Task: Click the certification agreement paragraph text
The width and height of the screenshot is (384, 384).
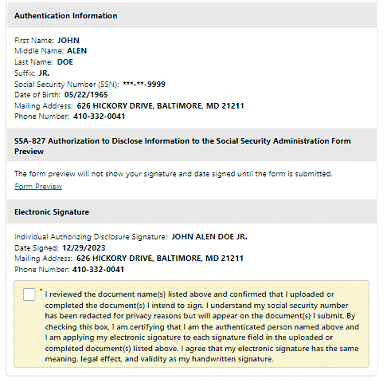Action: pyautogui.click(x=202, y=327)
